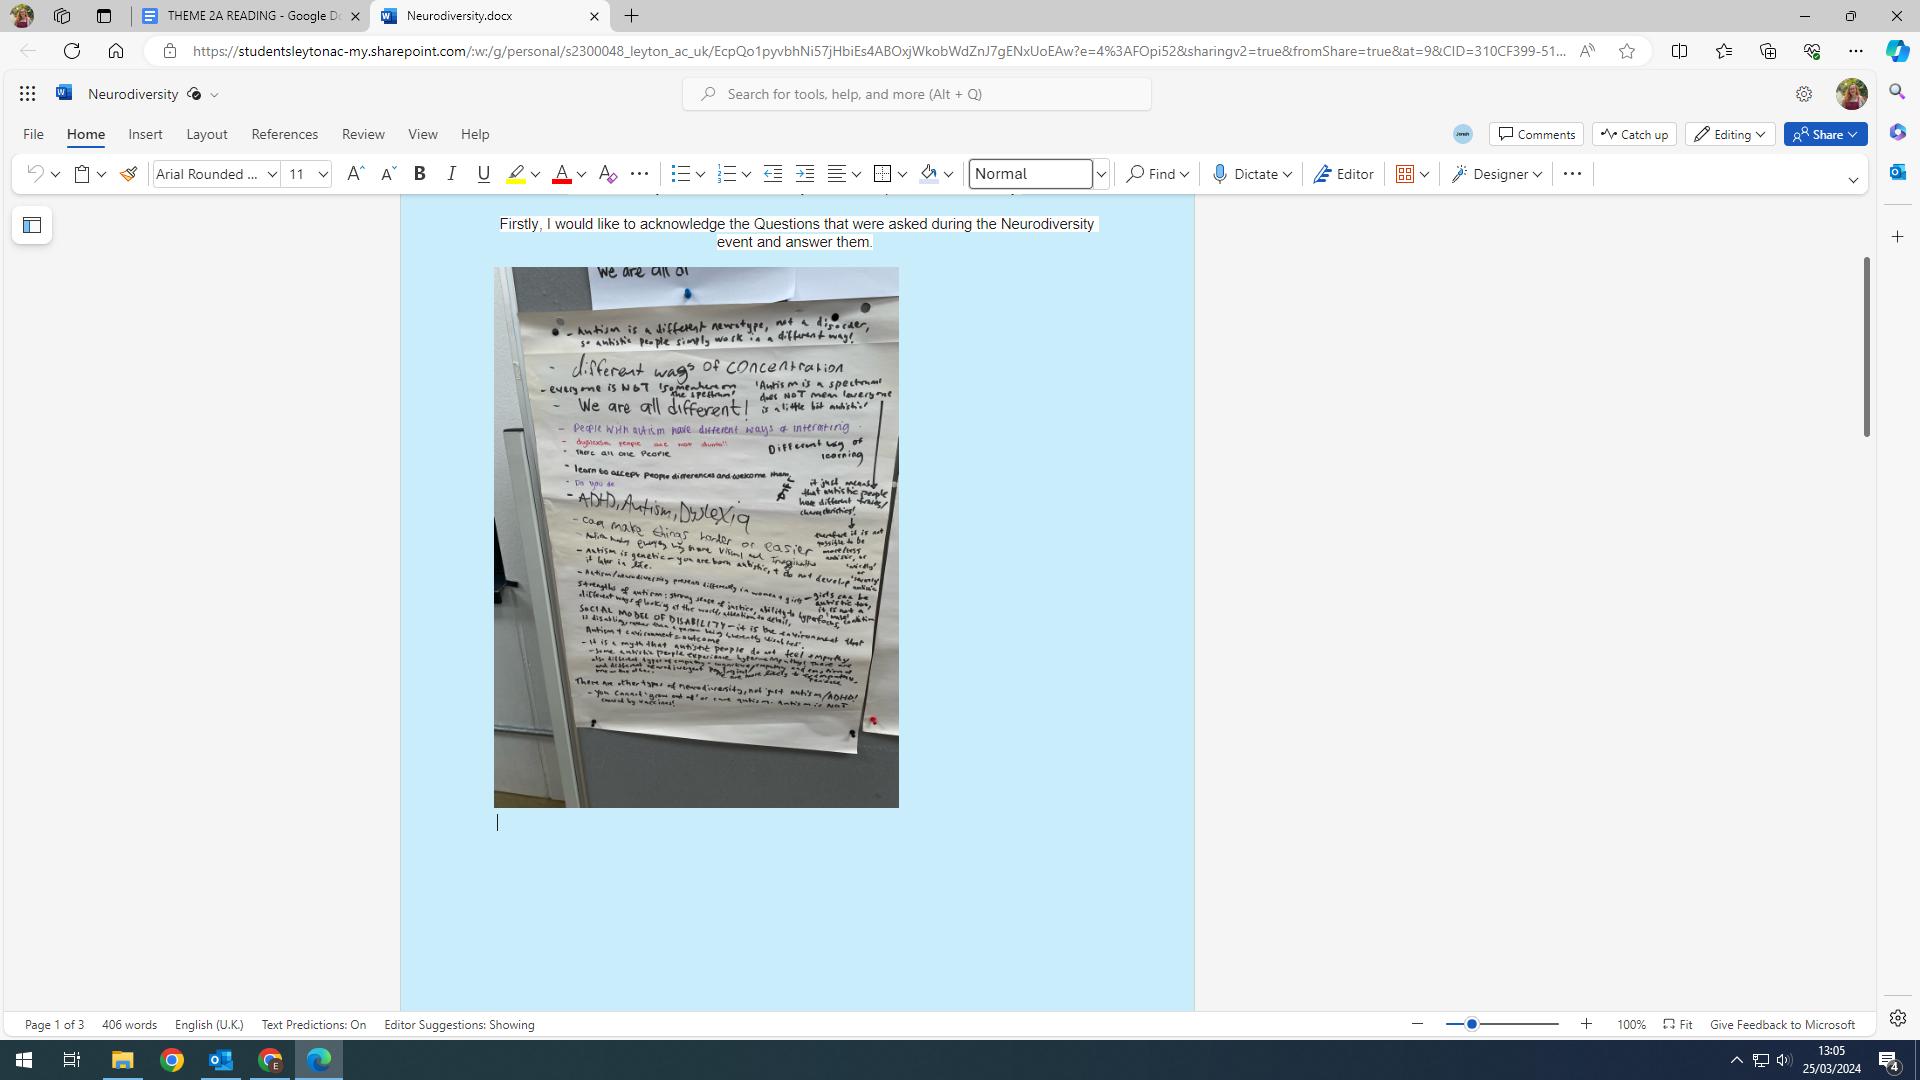Screen dimensions: 1920x1080
Task: Open the Editor proofing tool
Action: point(1343,174)
